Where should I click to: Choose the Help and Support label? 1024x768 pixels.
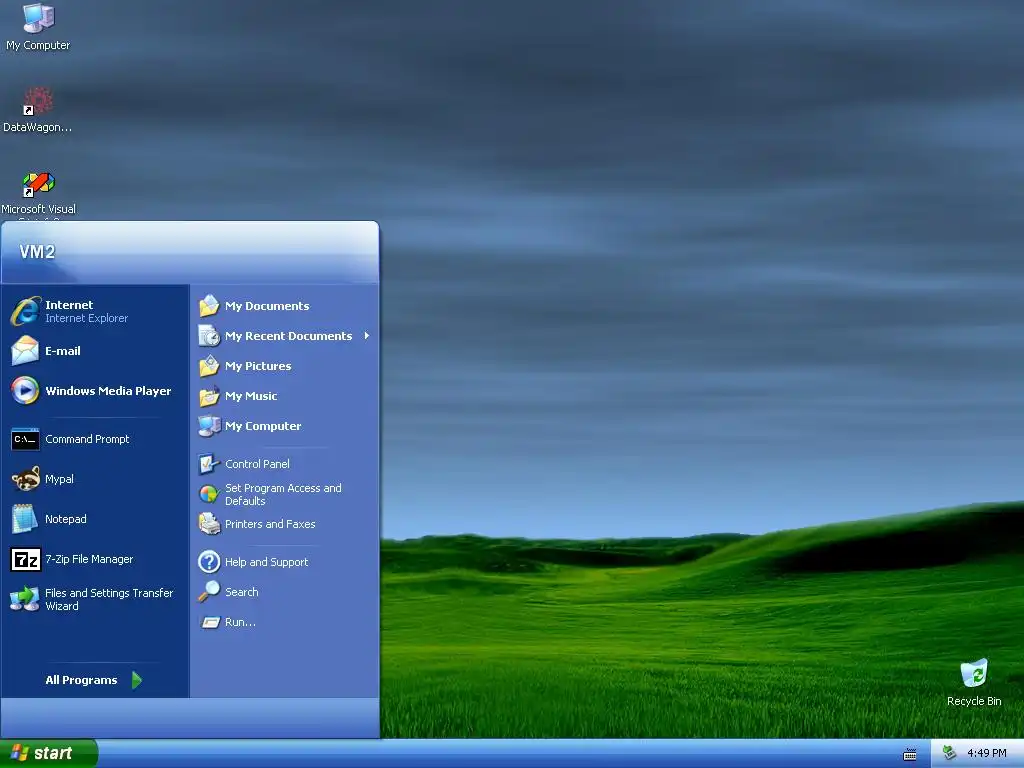[266, 562]
